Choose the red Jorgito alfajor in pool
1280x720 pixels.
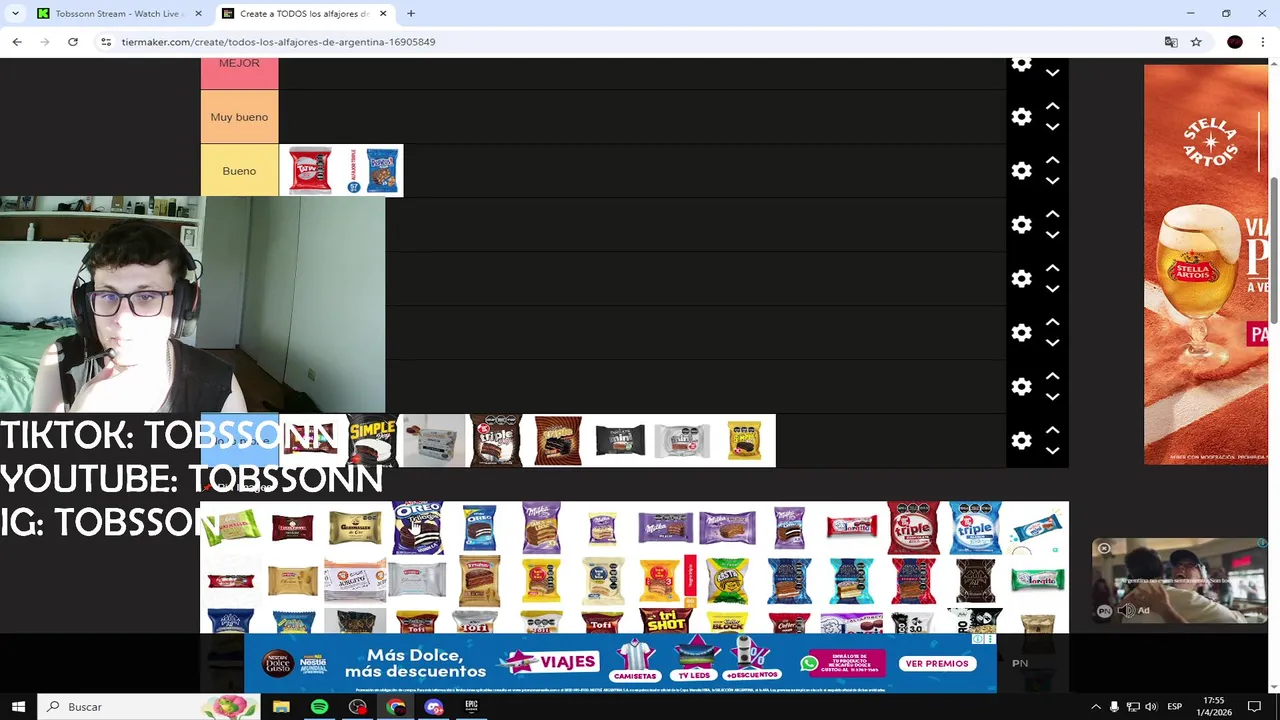851,527
